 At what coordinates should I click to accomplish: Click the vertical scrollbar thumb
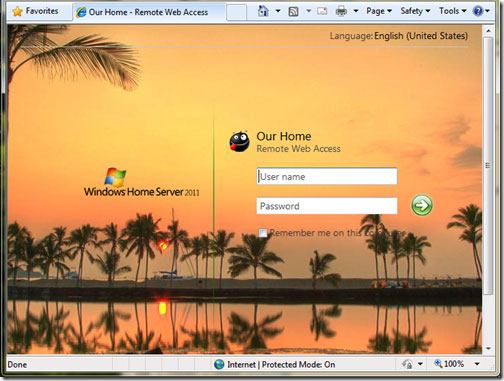click(488, 166)
